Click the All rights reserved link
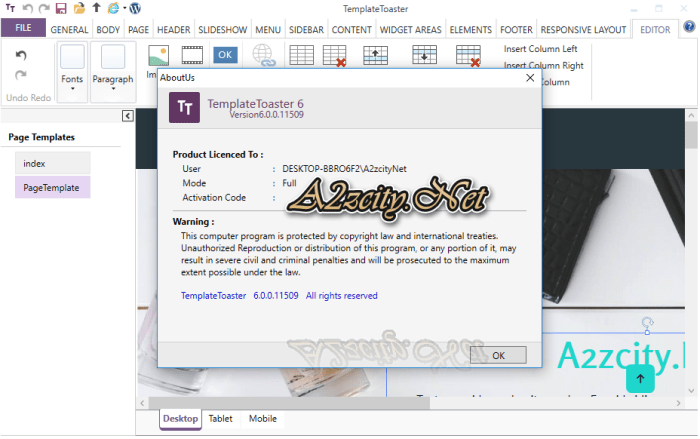 coord(342,296)
